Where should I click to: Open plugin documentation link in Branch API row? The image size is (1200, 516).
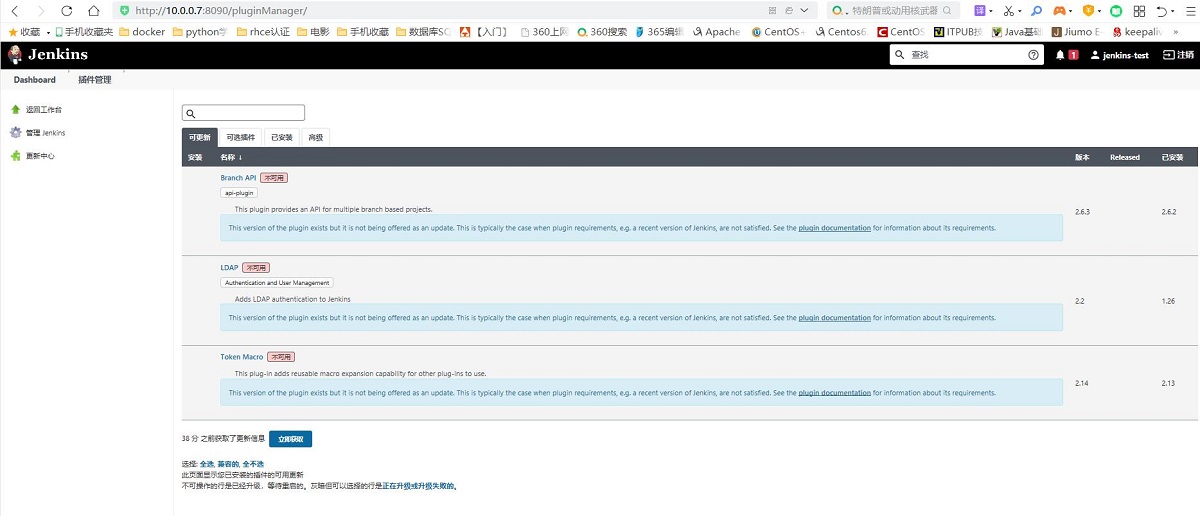[x=834, y=228]
